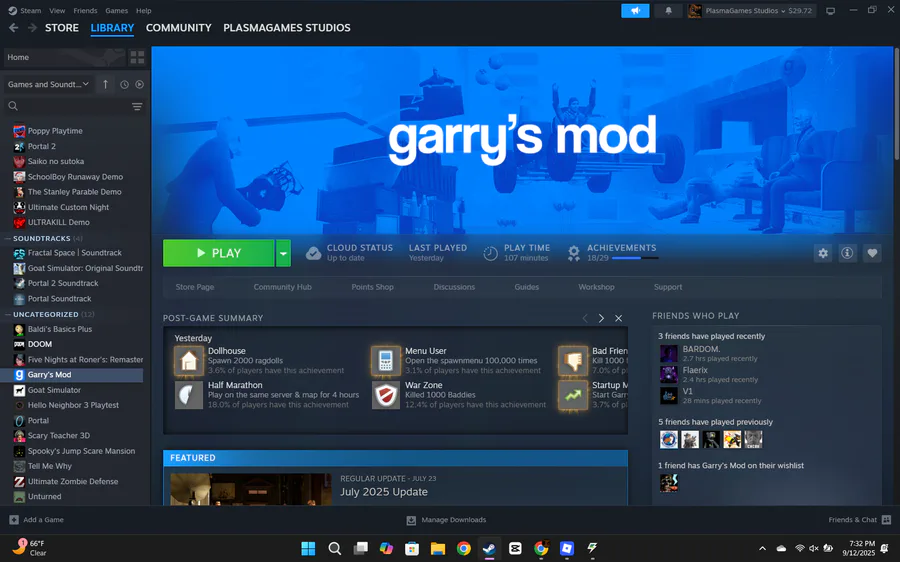Screen dimensions: 900x562
Task: Open the weather widget on taskbar
Action: [x=30, y=548]
